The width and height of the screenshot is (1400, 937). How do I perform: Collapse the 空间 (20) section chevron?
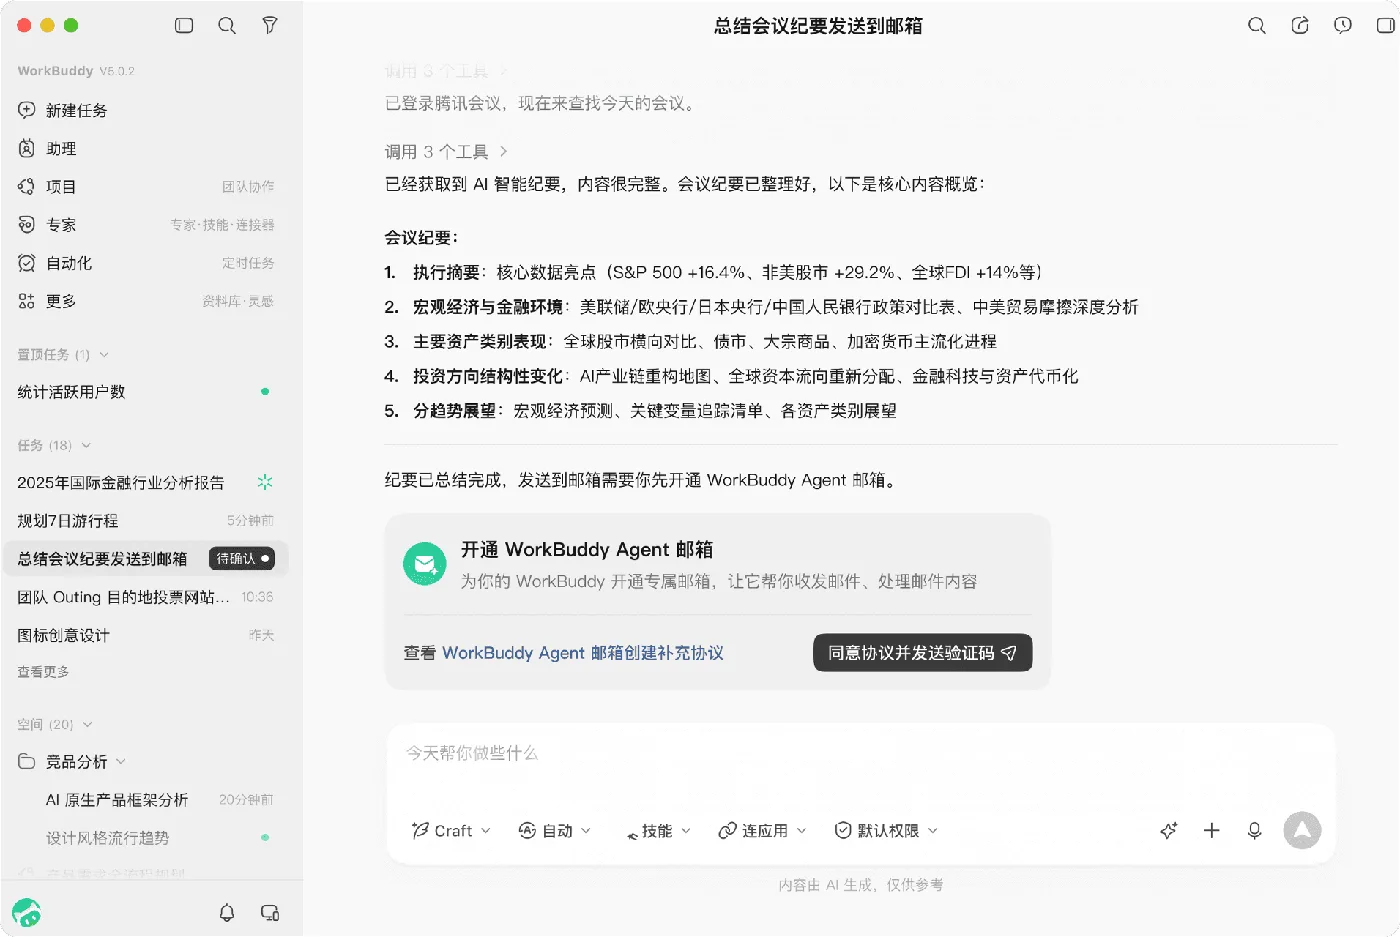click(x=87, y=724)
